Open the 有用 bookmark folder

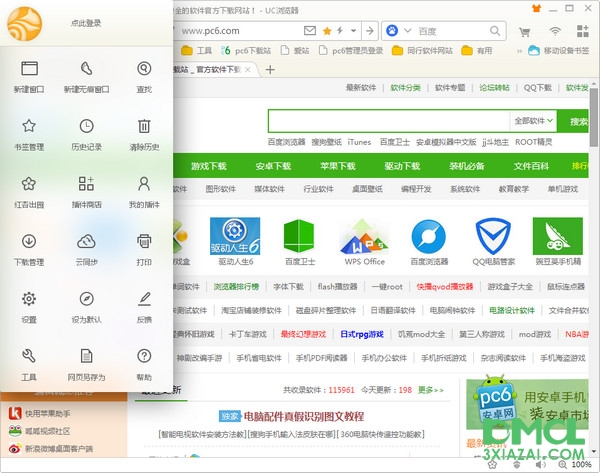(477, 51)
